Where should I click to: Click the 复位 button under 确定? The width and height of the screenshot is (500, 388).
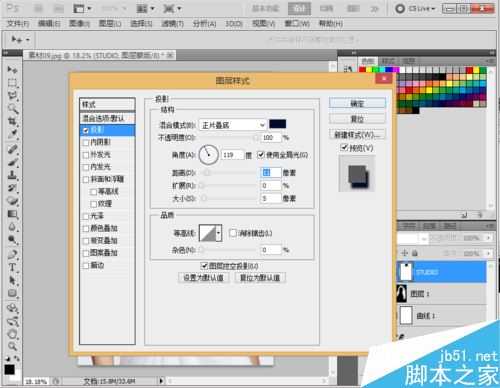click(x=357, y=119)
